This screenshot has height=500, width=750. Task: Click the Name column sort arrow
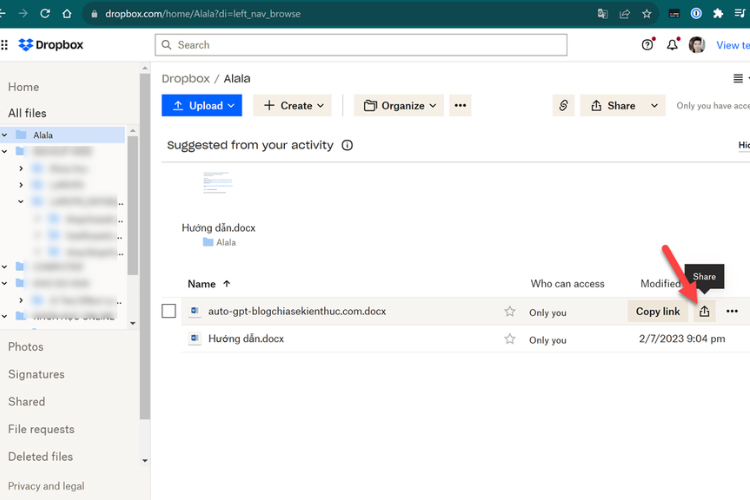pos(227,284)
